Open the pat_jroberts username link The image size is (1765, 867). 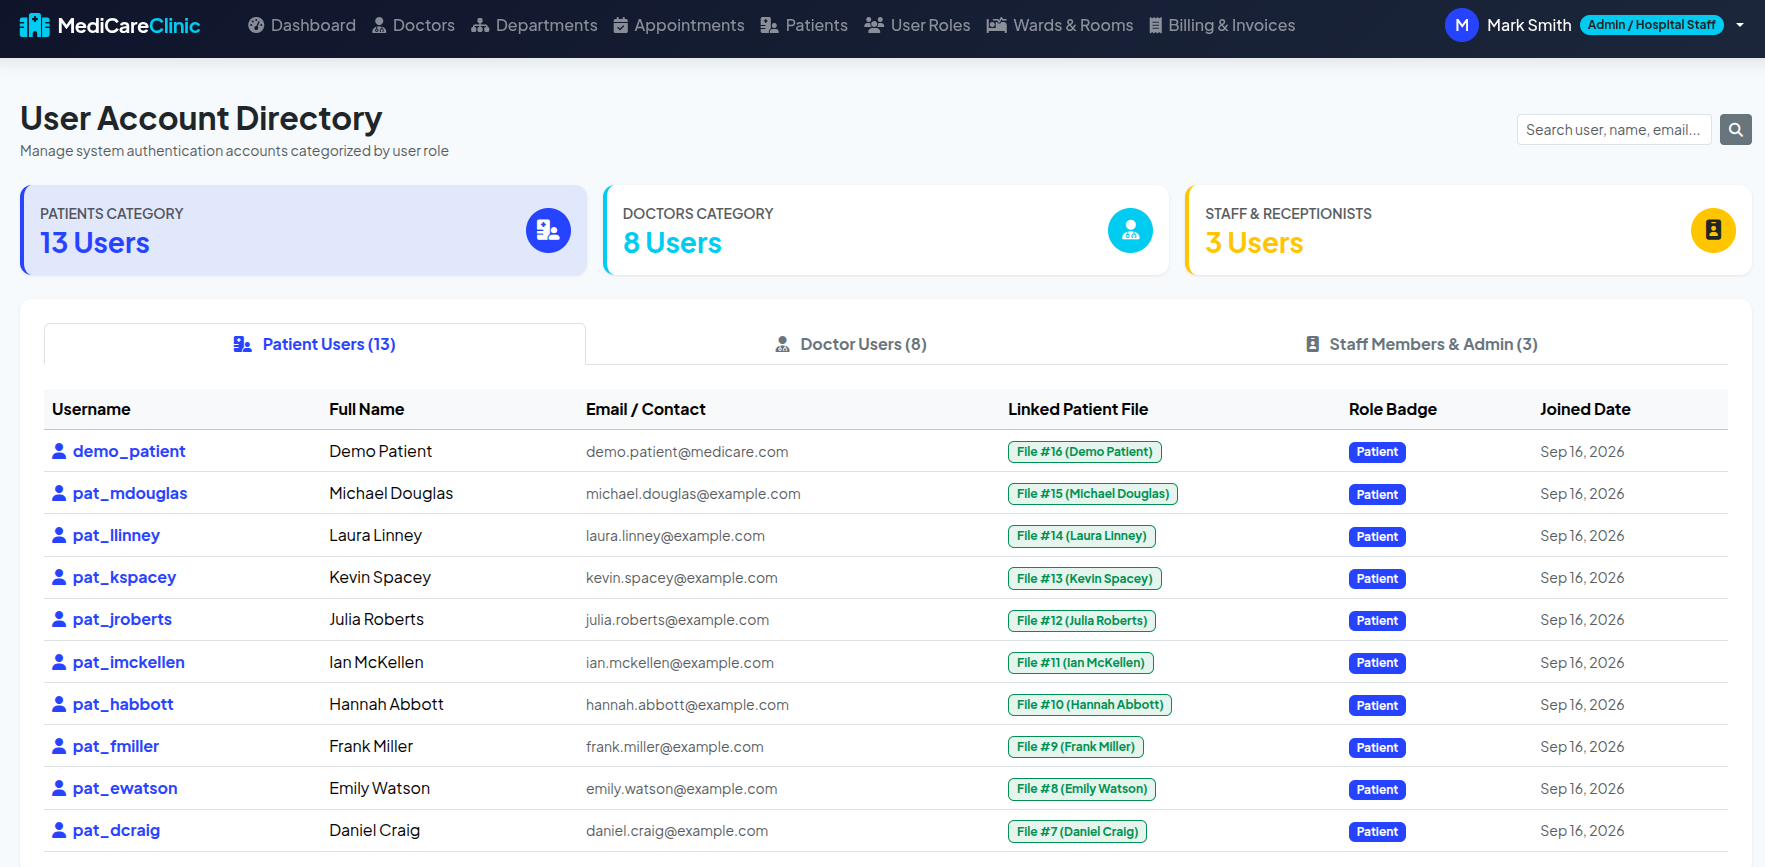coord(122,619)
